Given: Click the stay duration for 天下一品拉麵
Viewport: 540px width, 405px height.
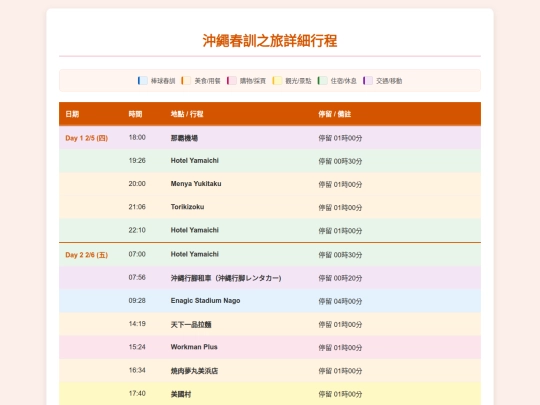Looking at the screenshot, I should tap(340, 324).
